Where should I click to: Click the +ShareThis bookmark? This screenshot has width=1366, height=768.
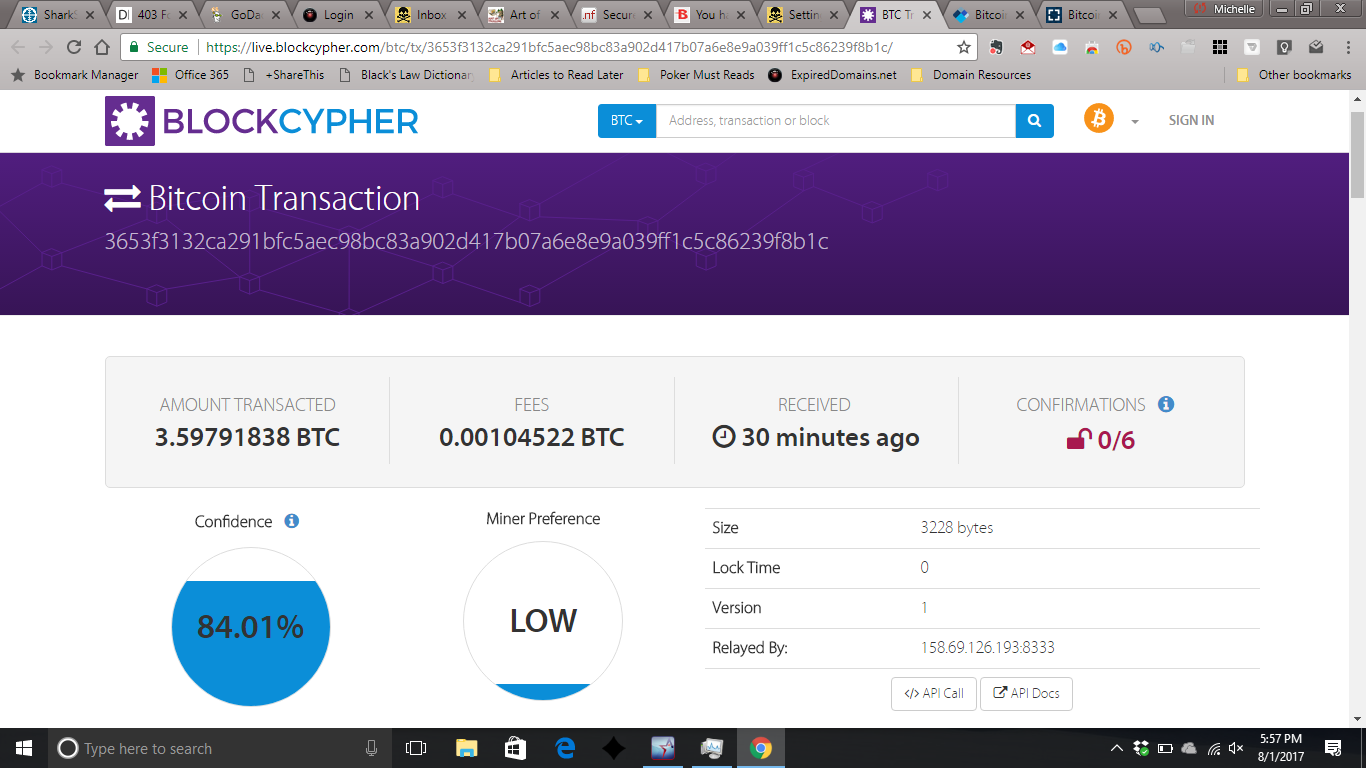[x=284, y=75]
